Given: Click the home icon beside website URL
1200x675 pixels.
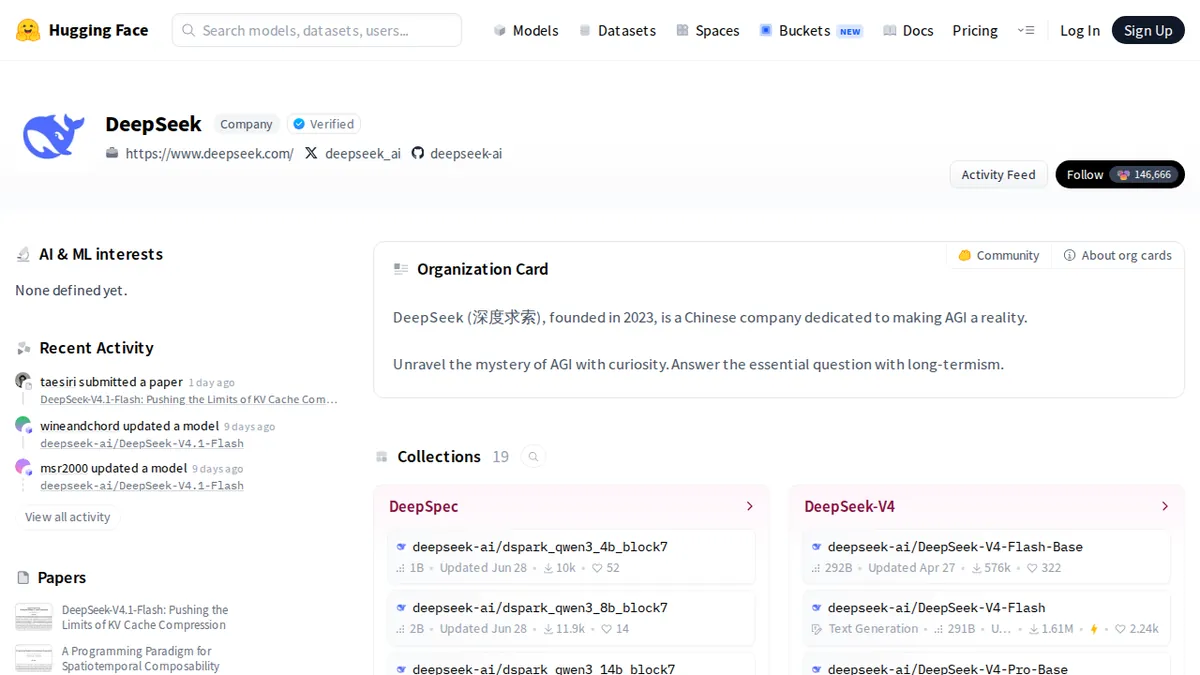Looking at the screenshot, I should pyautogui.click(x=112, y=153).
